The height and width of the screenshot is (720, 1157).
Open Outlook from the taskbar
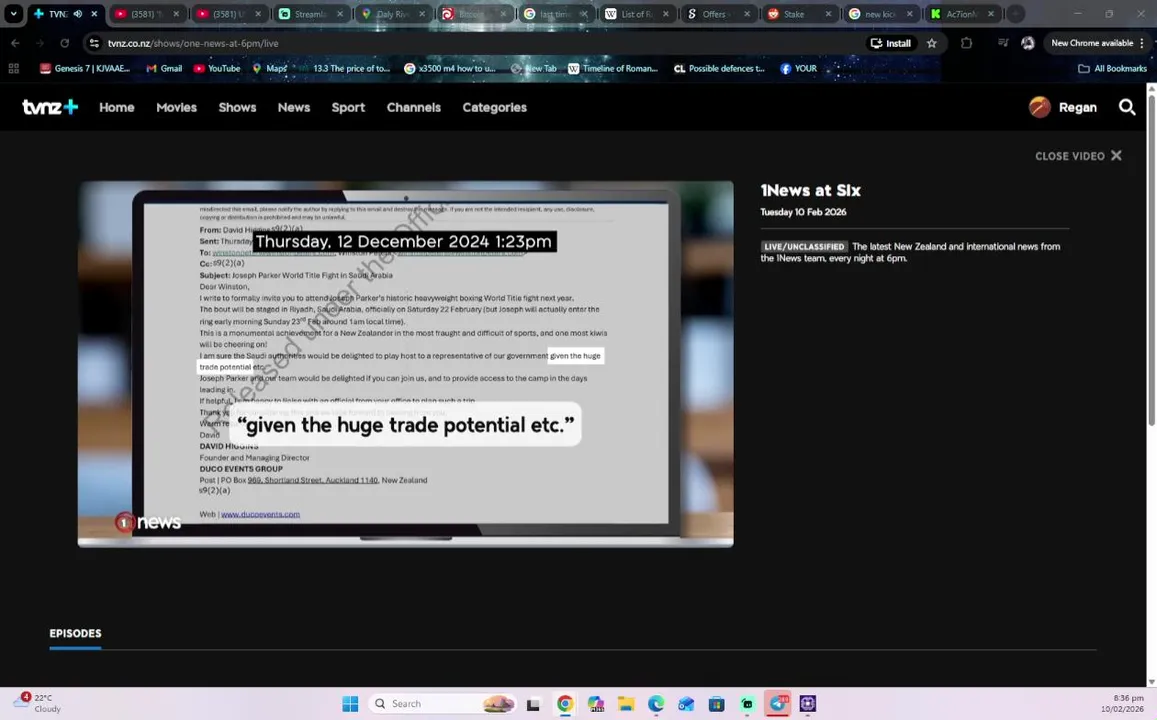pyautogui.click(x=686, y=704)
